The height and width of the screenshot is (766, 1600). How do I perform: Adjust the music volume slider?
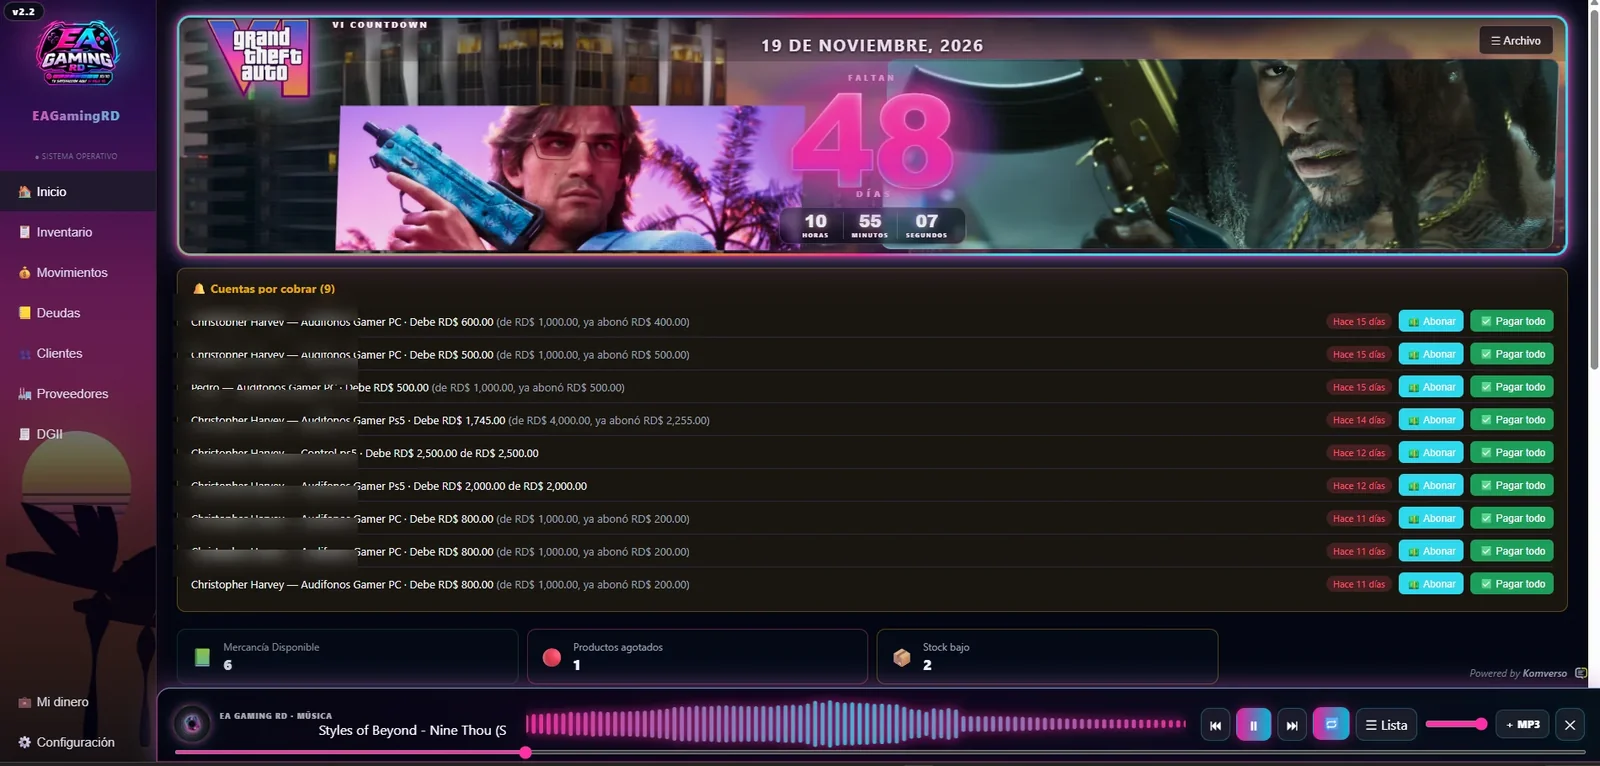pyautogui.click(x=1456, y=724)
